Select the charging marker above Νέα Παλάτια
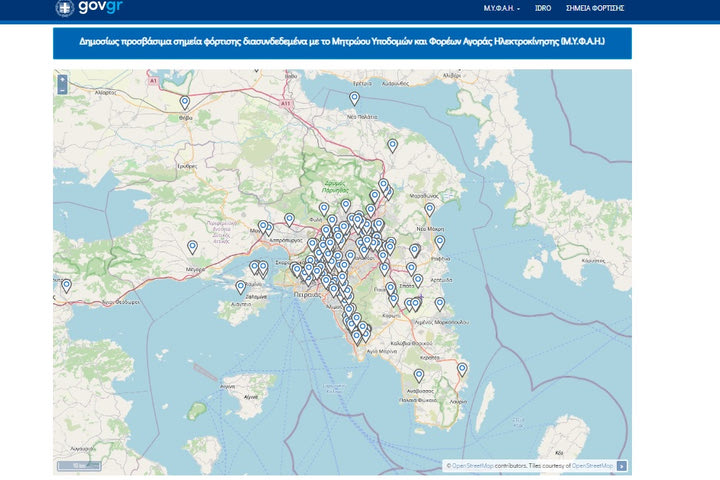The height and width of the screenshot is (480, 720). point(354,98)
